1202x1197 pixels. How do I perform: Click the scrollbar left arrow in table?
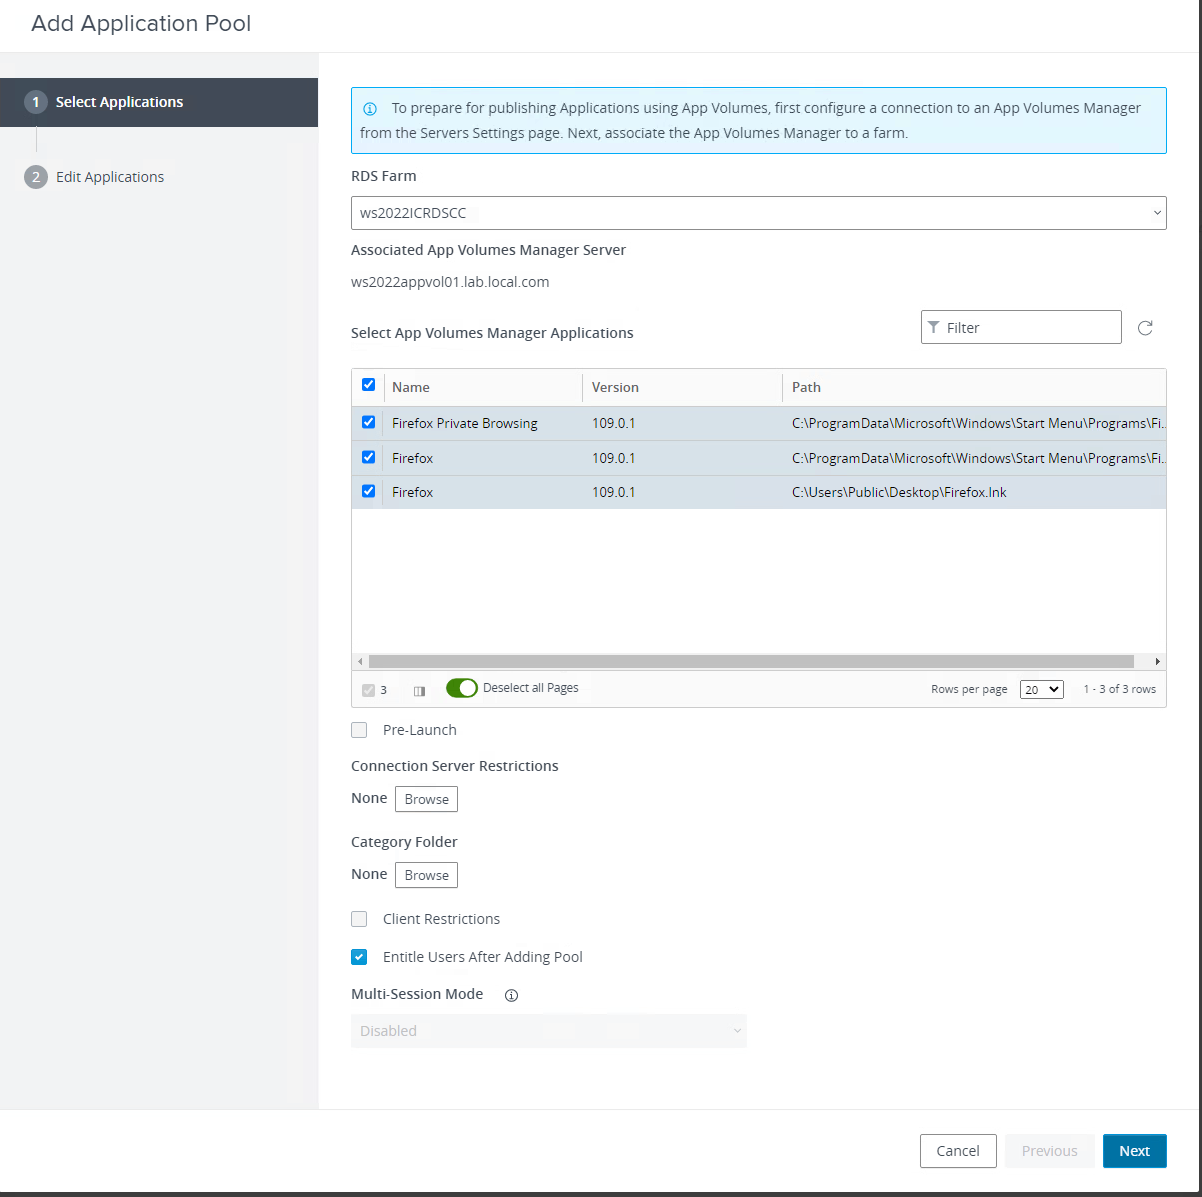(360, 662)
